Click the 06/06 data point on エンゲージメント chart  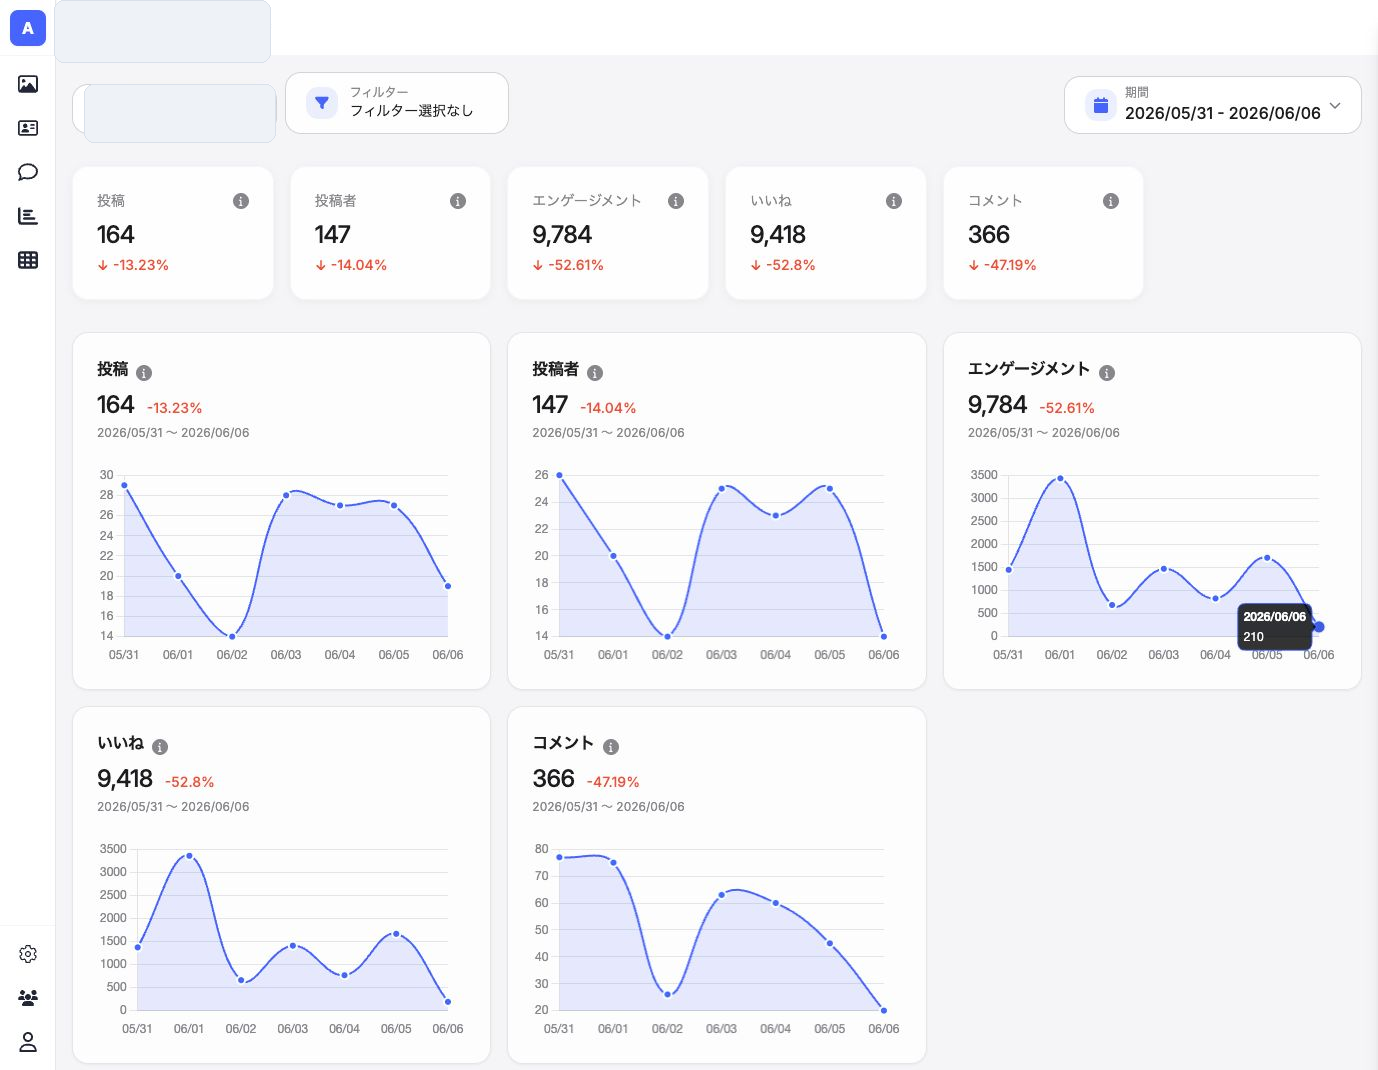(1319, 627)
